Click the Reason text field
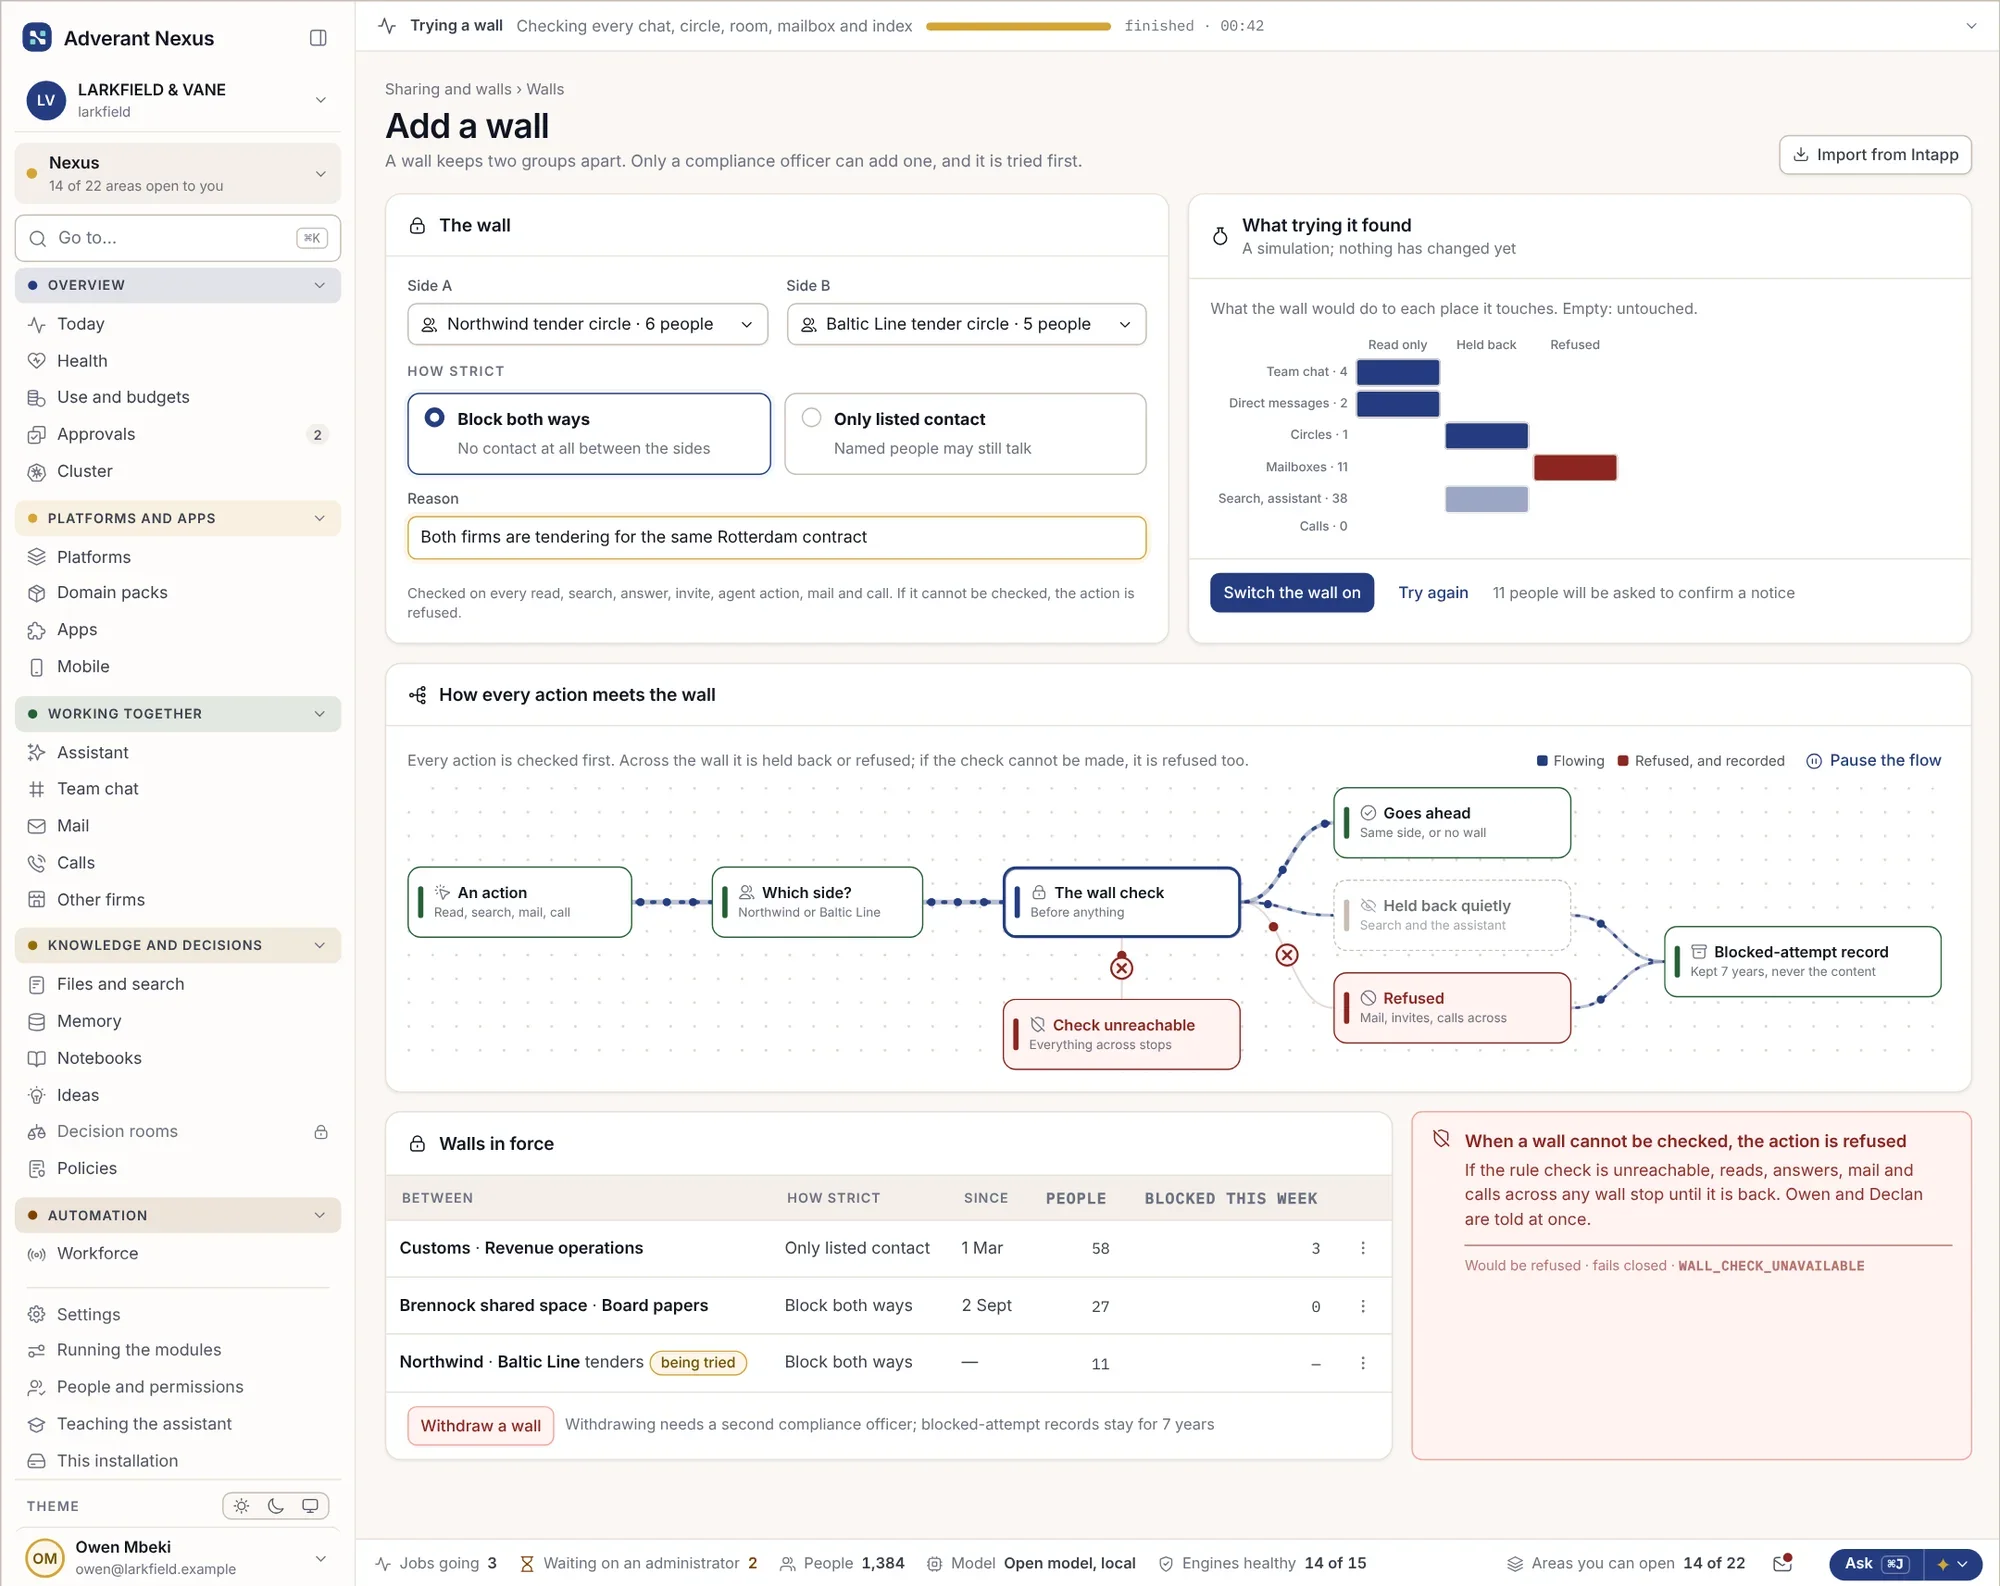This screenshot has height=1586, width=2000. point(776,538)
